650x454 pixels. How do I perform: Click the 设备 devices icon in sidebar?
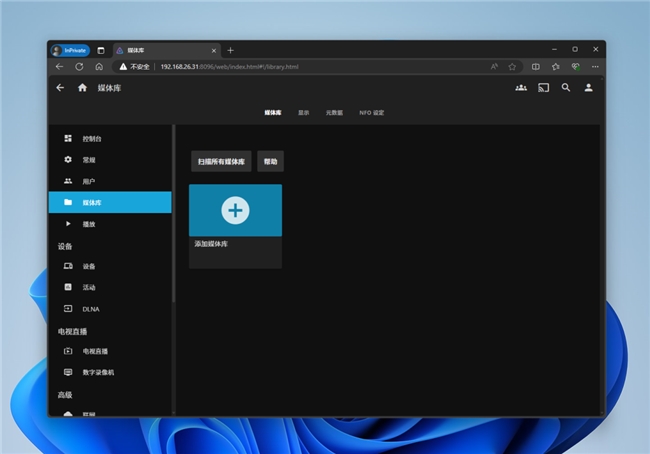68,266
